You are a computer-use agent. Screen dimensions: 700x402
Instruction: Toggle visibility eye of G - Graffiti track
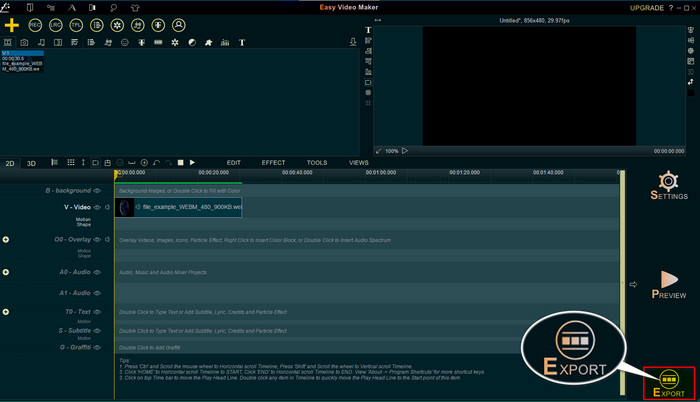pyautogui.click(x=97, y=347)
